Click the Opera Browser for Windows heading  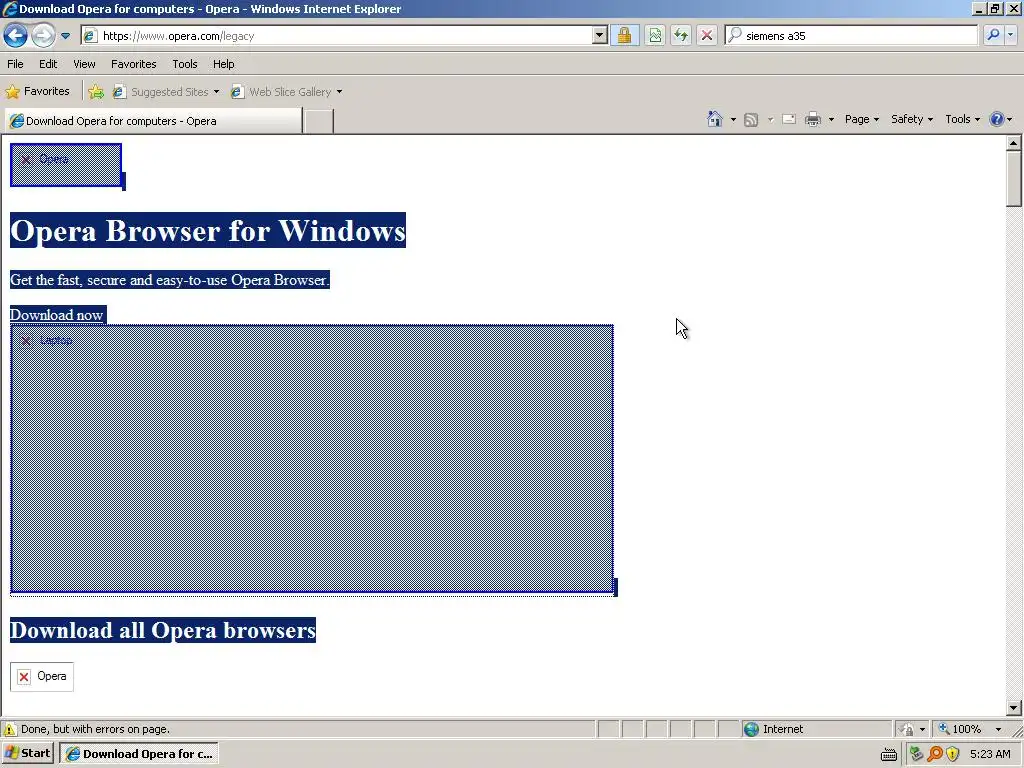pos(208,231)
